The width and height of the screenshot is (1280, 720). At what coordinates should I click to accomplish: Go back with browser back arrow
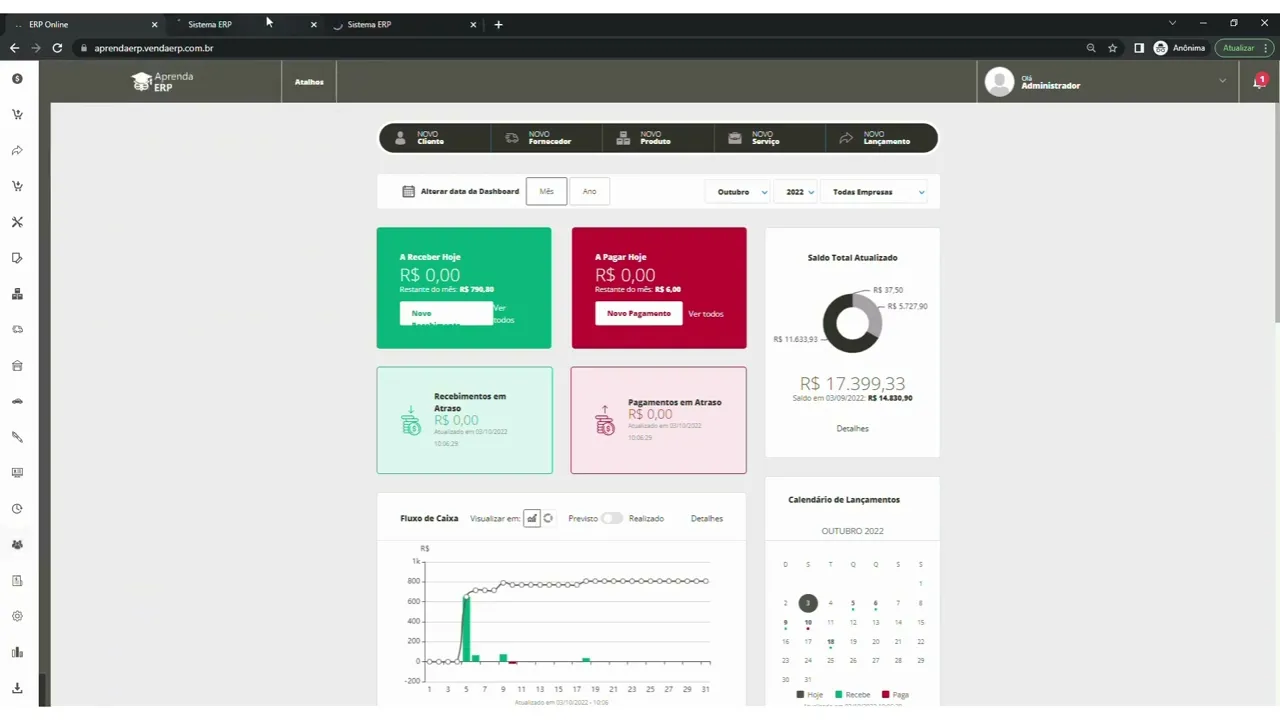pos(14,48)
